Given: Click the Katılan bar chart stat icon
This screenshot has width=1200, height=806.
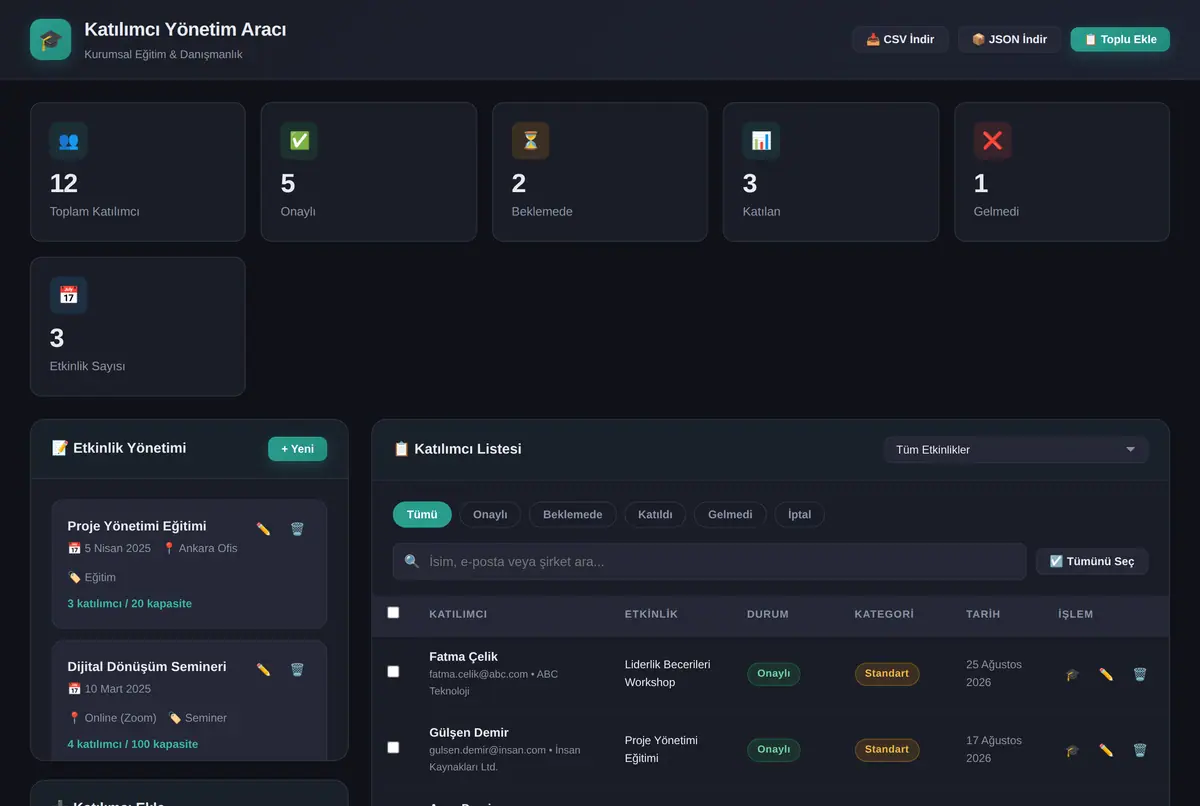Looking at the screenshot, I should (762, 141).
